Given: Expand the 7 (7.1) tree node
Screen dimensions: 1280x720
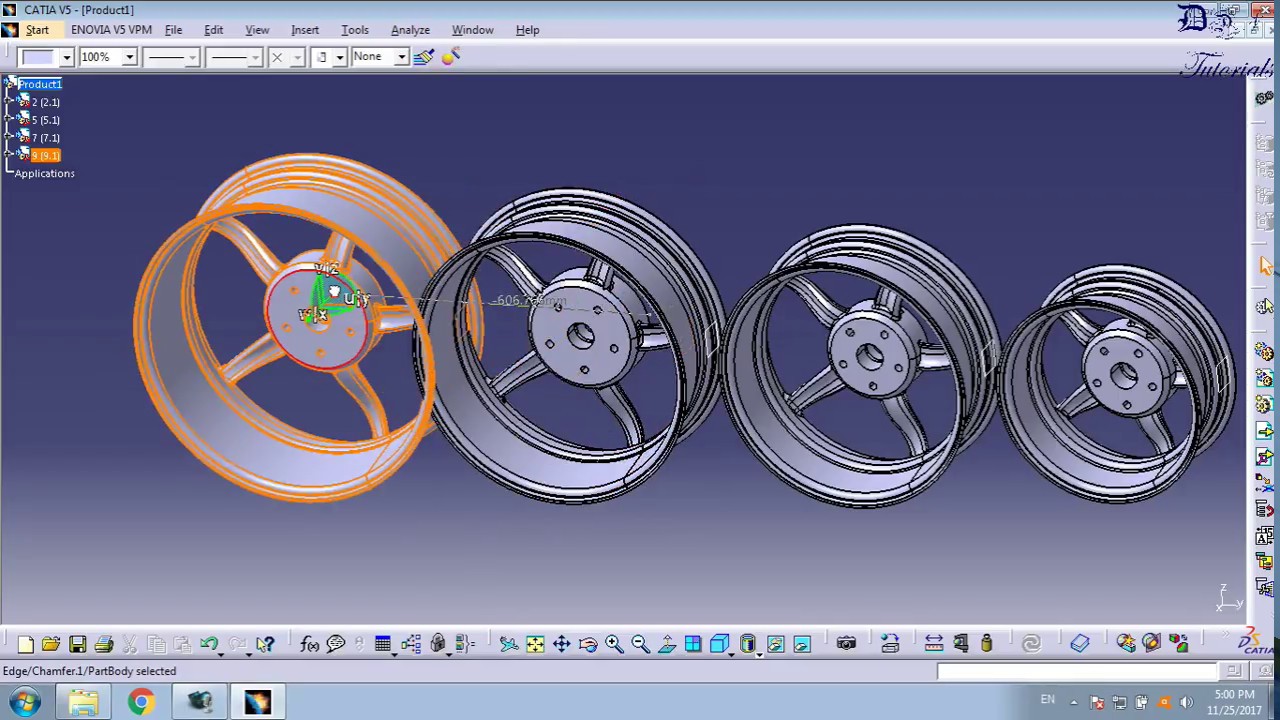Looking at the screenshot, I should (x=9, y=138).
